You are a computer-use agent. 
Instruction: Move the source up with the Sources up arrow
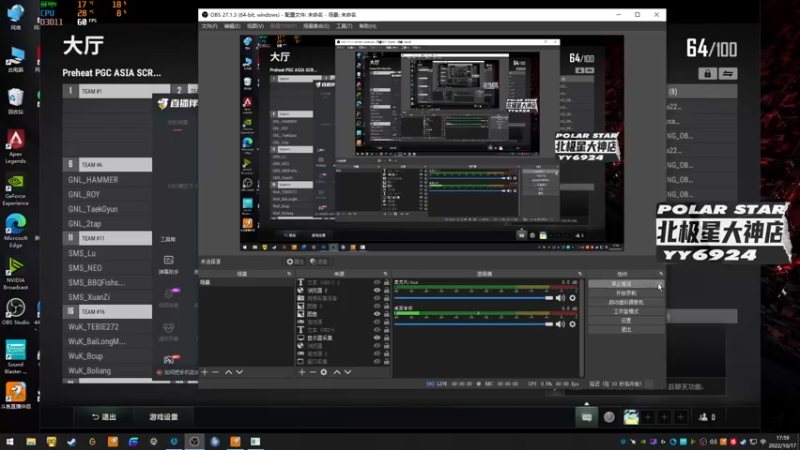click(x=337, y=372)
